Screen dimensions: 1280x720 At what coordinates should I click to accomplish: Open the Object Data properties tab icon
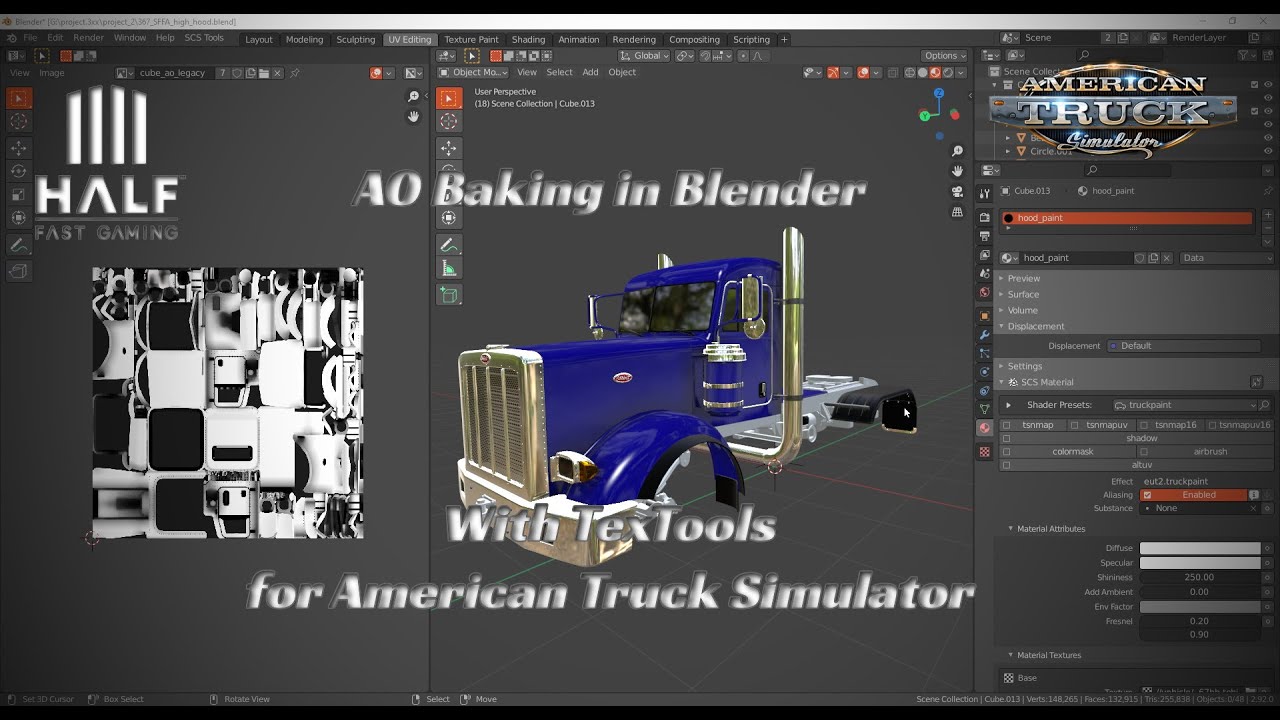985,409
